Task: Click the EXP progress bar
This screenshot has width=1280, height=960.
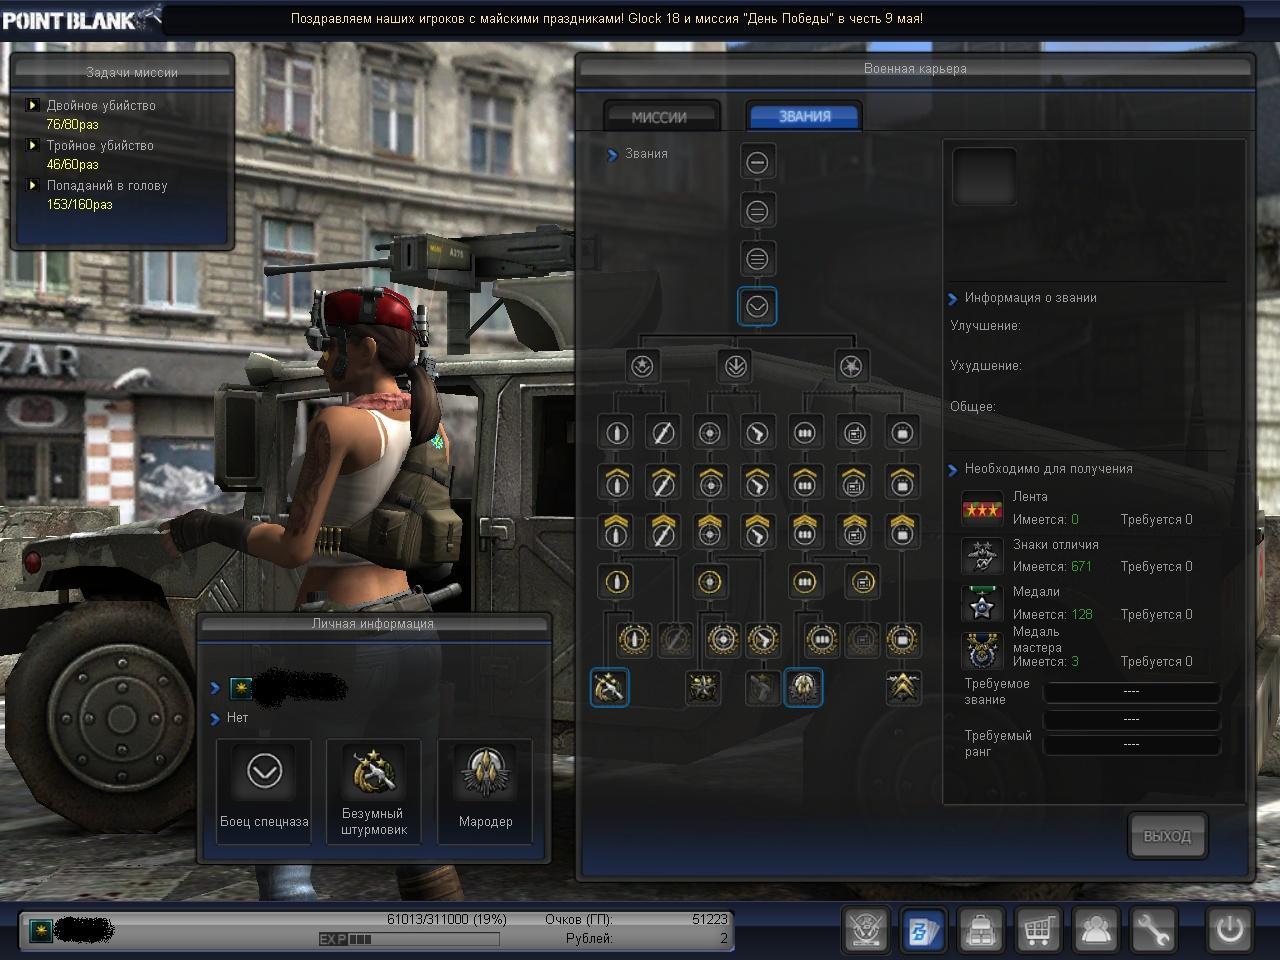Action: coord(409,939)
